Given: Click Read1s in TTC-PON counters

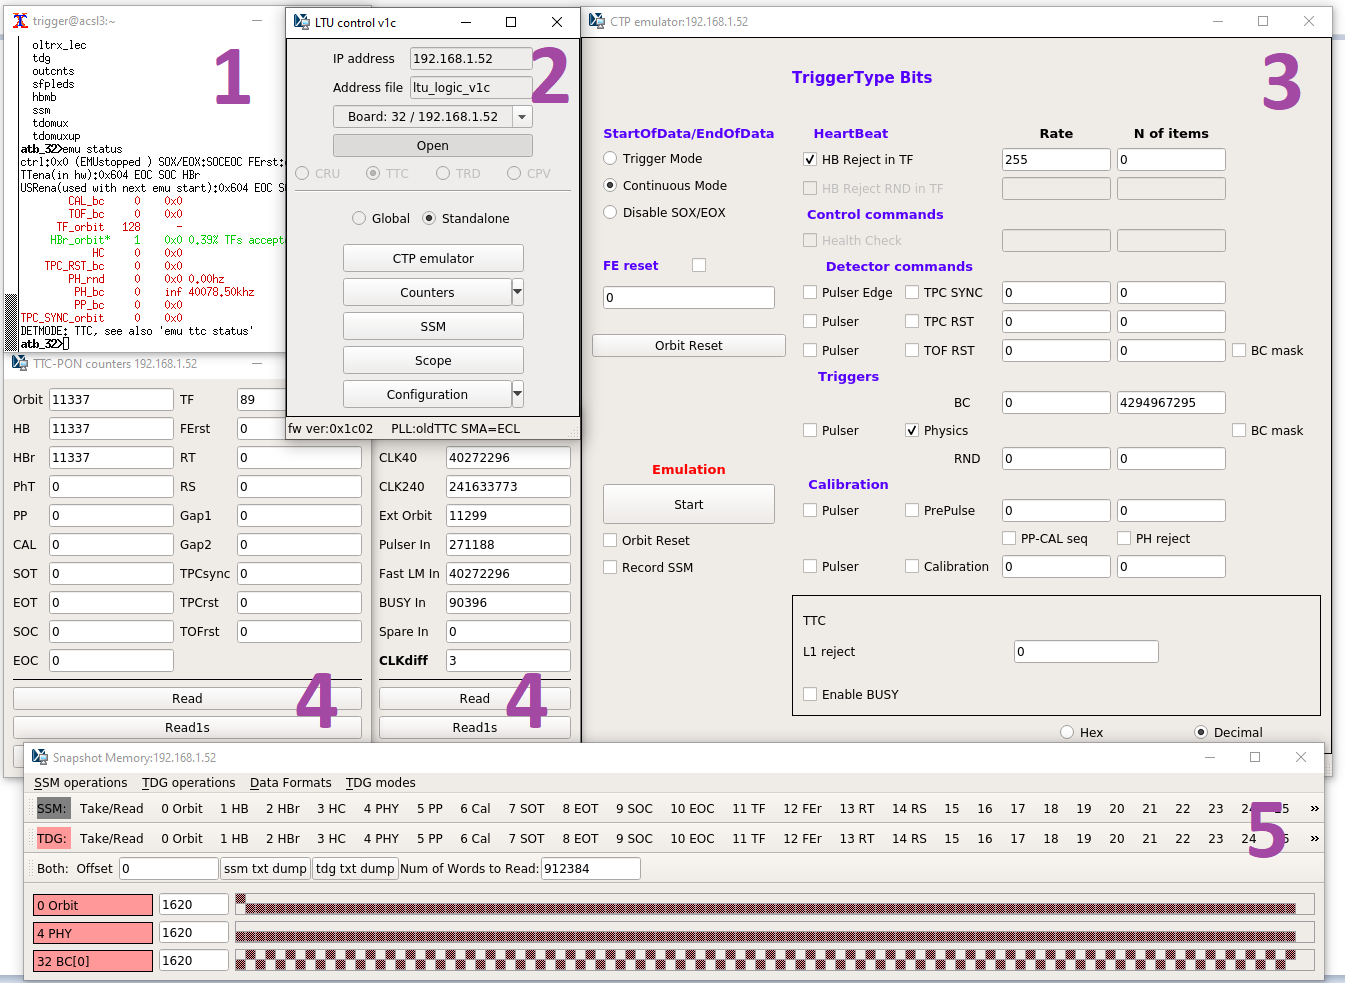Looking at the screenshot, I should [187, 727].
